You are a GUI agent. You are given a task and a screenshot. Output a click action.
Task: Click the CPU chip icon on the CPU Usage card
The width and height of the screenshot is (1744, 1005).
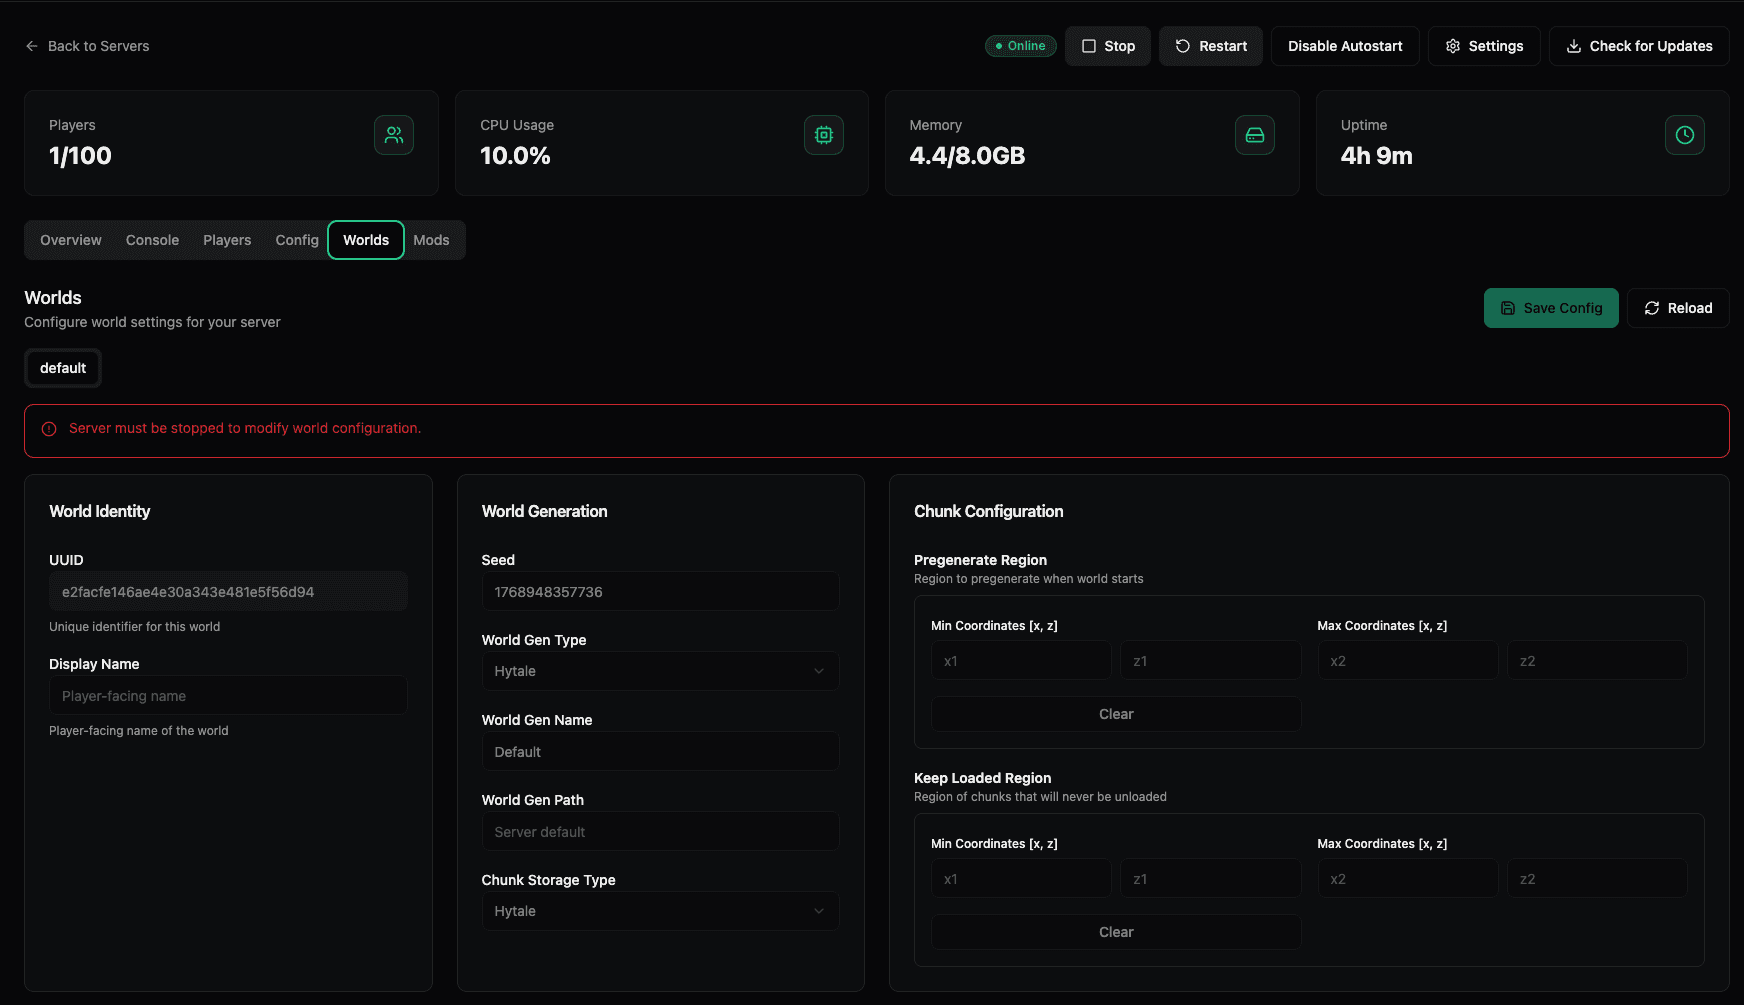824,135
